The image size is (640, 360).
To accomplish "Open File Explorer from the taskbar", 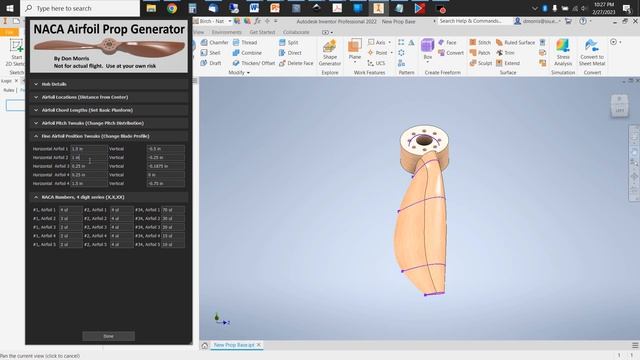I will (x=151, y=8).
